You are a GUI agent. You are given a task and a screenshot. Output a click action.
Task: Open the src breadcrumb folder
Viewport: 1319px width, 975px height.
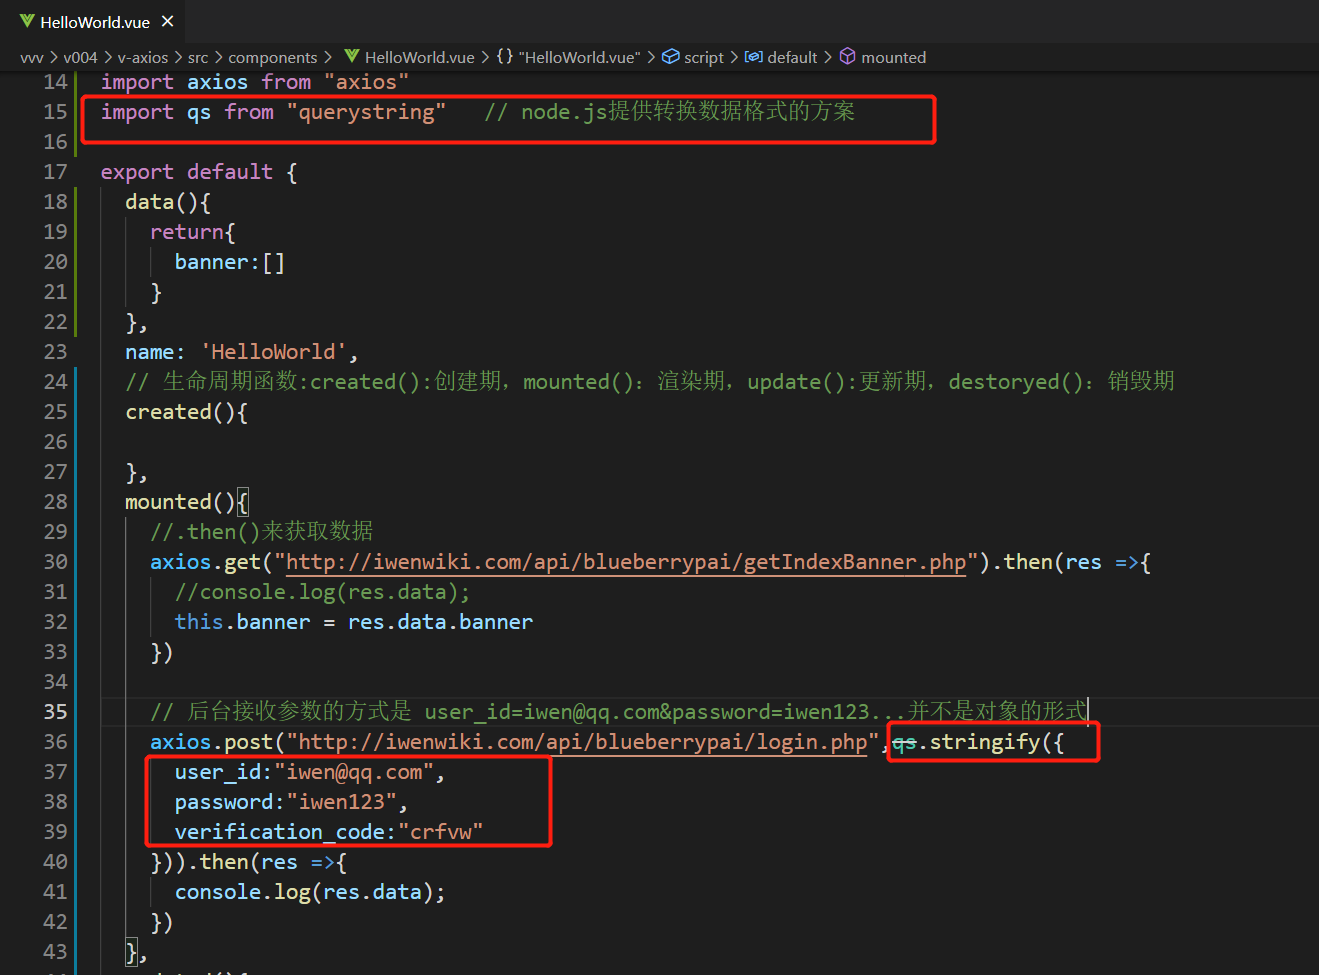(198, 58)
